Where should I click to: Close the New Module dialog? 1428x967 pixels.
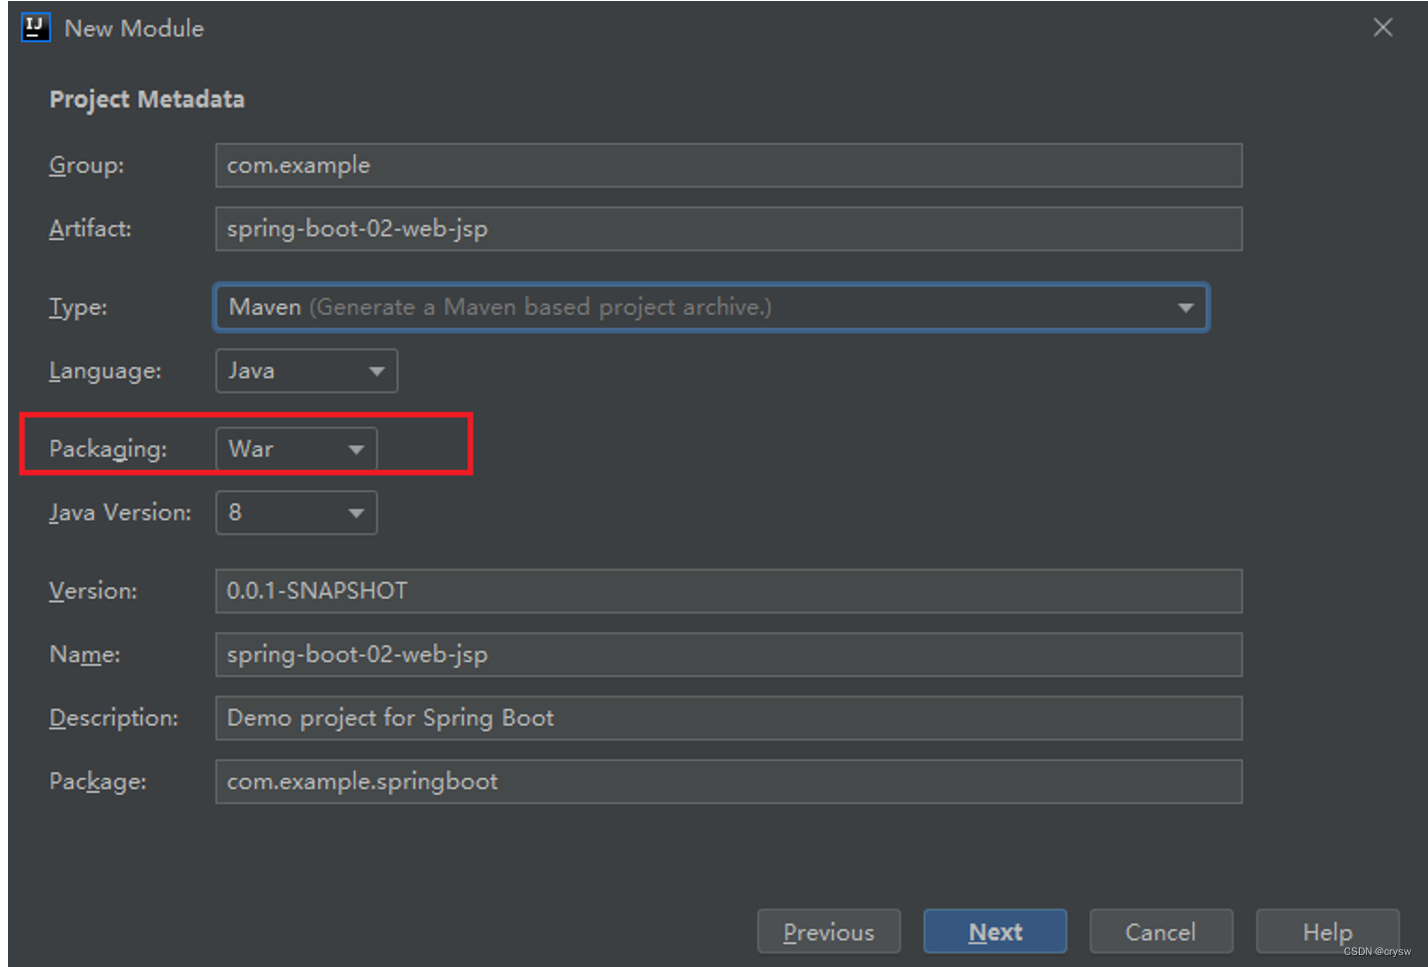click(1383, 27)
